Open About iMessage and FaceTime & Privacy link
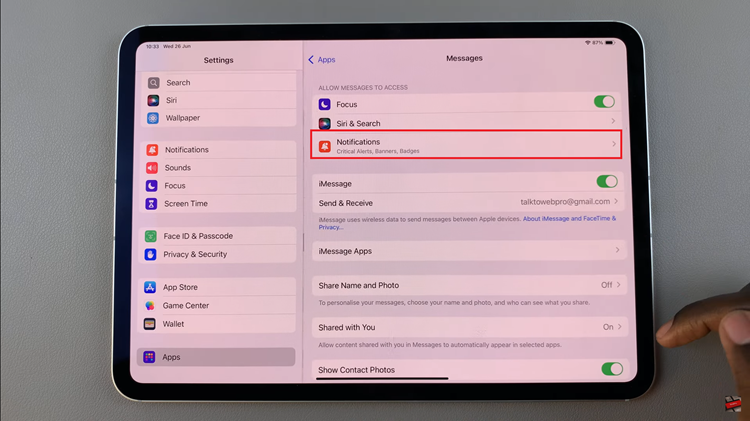Screen dimensions: 750x421 (x=467, y=222)
